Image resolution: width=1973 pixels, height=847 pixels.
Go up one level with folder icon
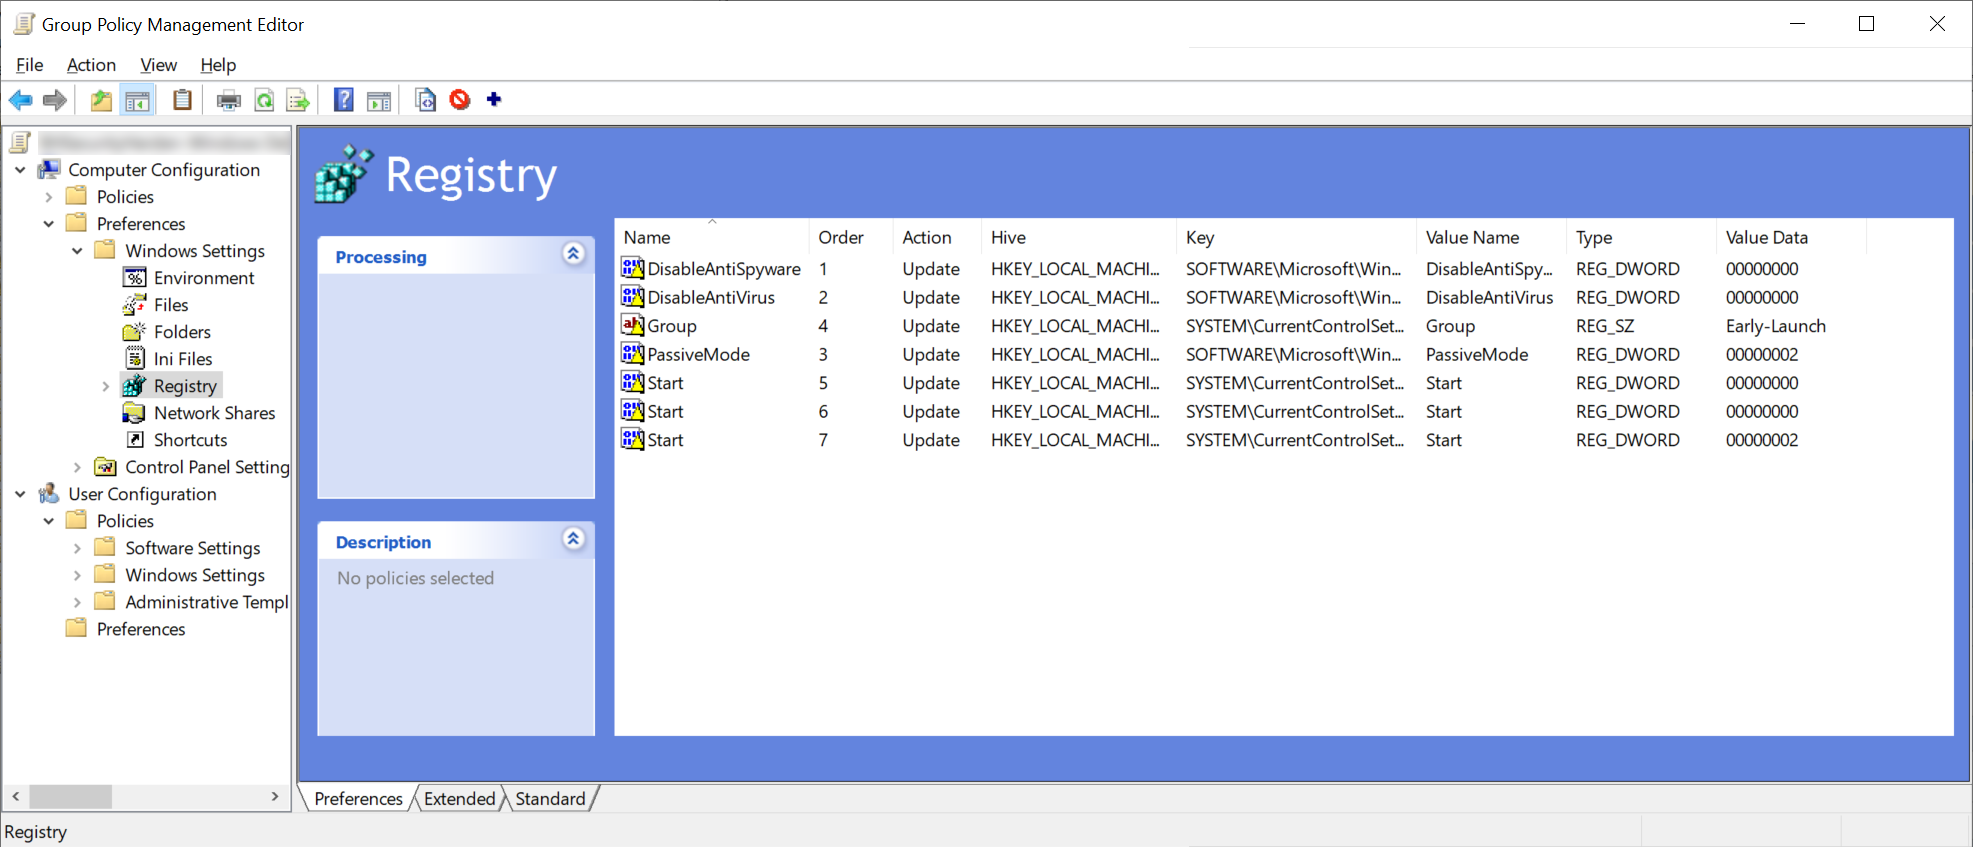point(101,100)
